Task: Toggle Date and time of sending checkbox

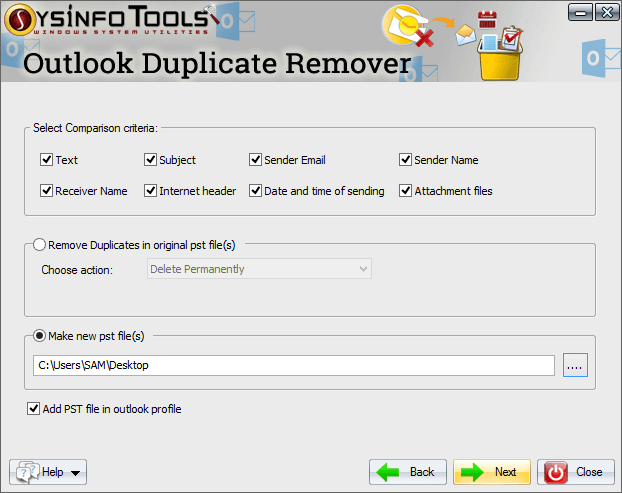Action: tap(255, 191)
